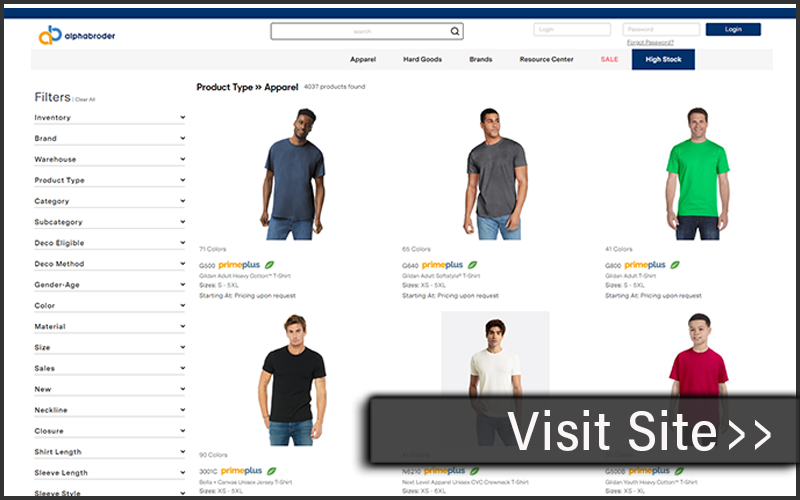Click the primeplus badge for G640

coord(442,265)
